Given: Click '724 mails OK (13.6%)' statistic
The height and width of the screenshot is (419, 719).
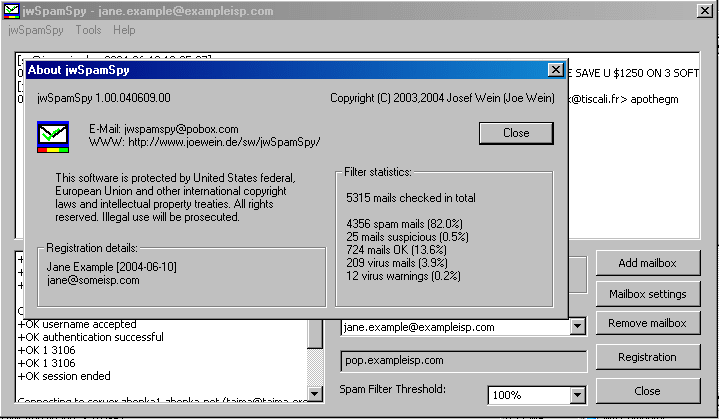Looking at the screenshot, I should point(396,250).
